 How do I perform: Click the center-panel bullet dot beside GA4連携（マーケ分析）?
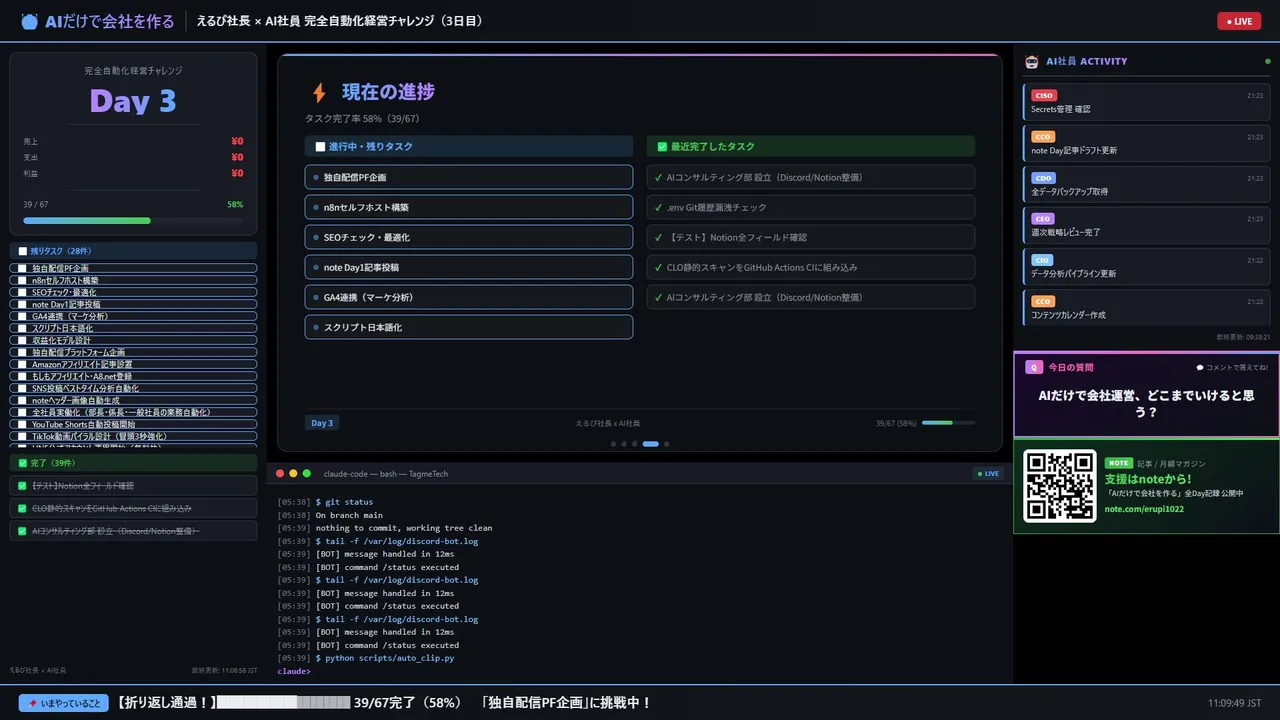tap(316, 297)
